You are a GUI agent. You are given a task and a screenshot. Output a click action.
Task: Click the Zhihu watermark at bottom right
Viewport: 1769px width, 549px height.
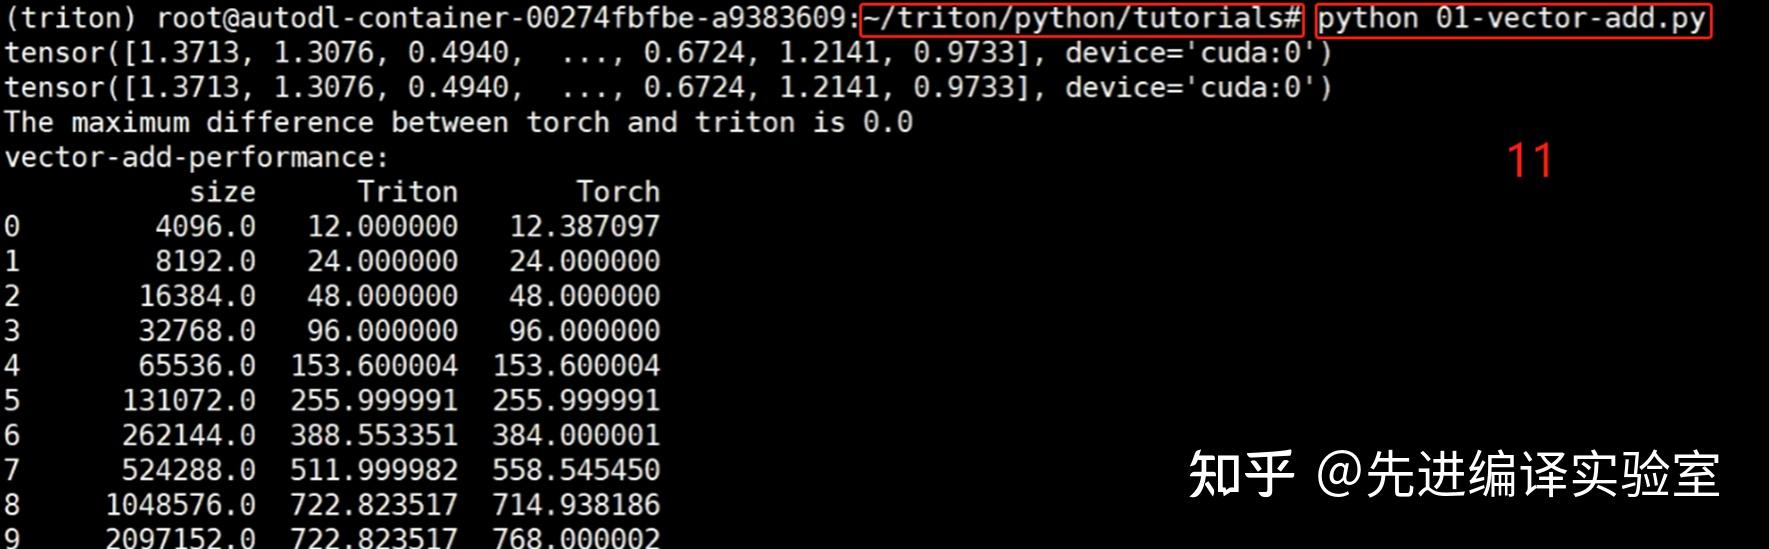pyautogui.click(x=1453, y=474)
